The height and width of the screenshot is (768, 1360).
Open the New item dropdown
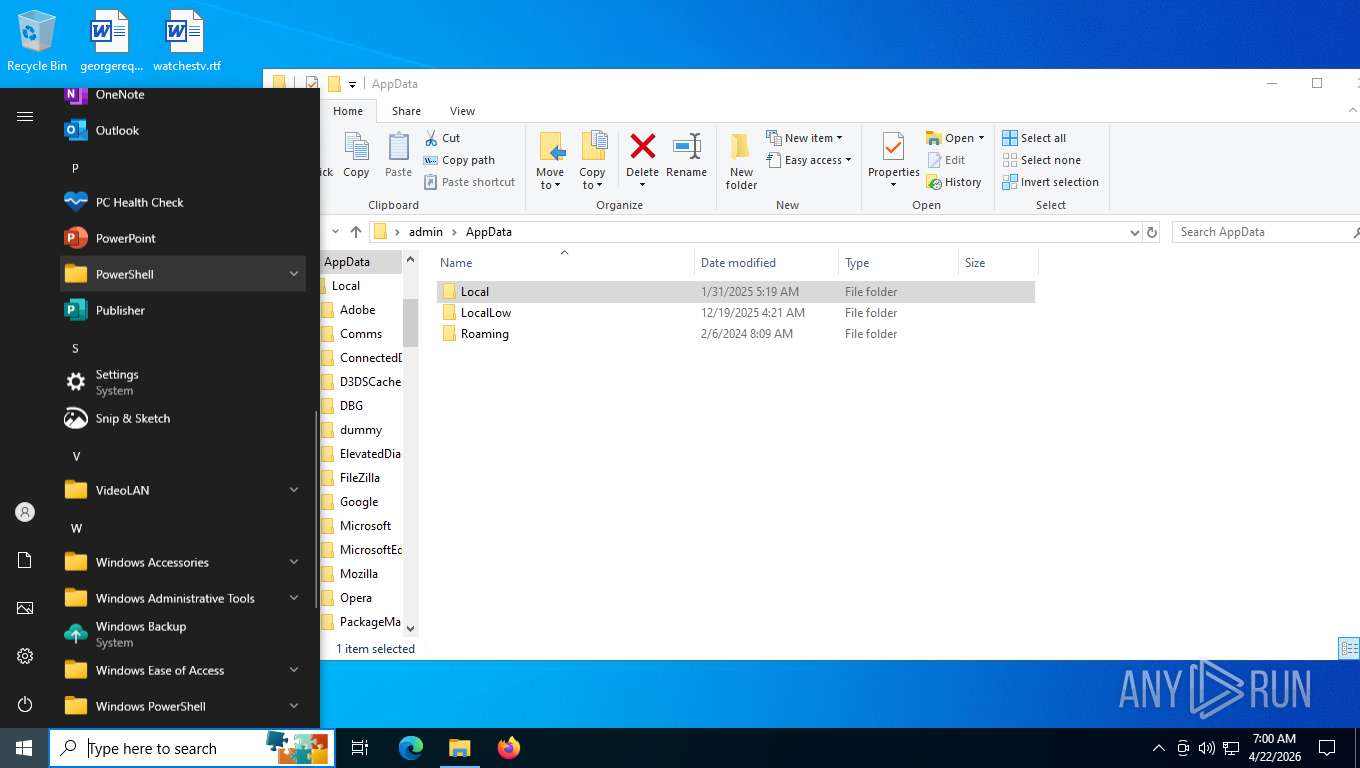[805, 138]
